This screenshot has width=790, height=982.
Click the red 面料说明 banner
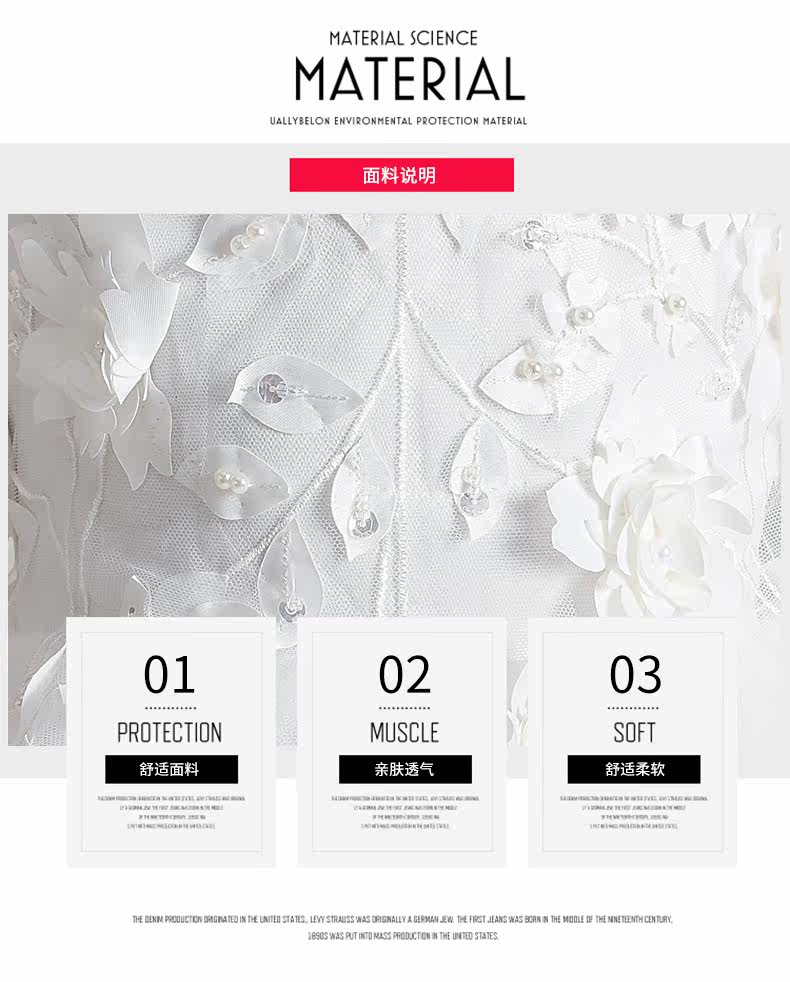(x=402, y=175)
